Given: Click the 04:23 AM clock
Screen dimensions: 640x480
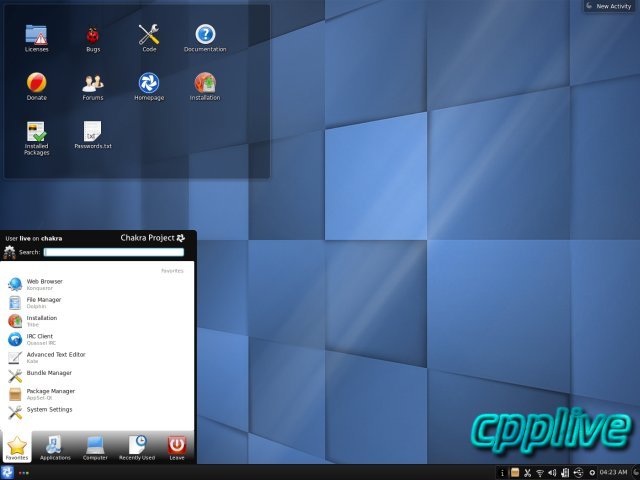Looking at the screenshot, I should (x=613, y=472).
